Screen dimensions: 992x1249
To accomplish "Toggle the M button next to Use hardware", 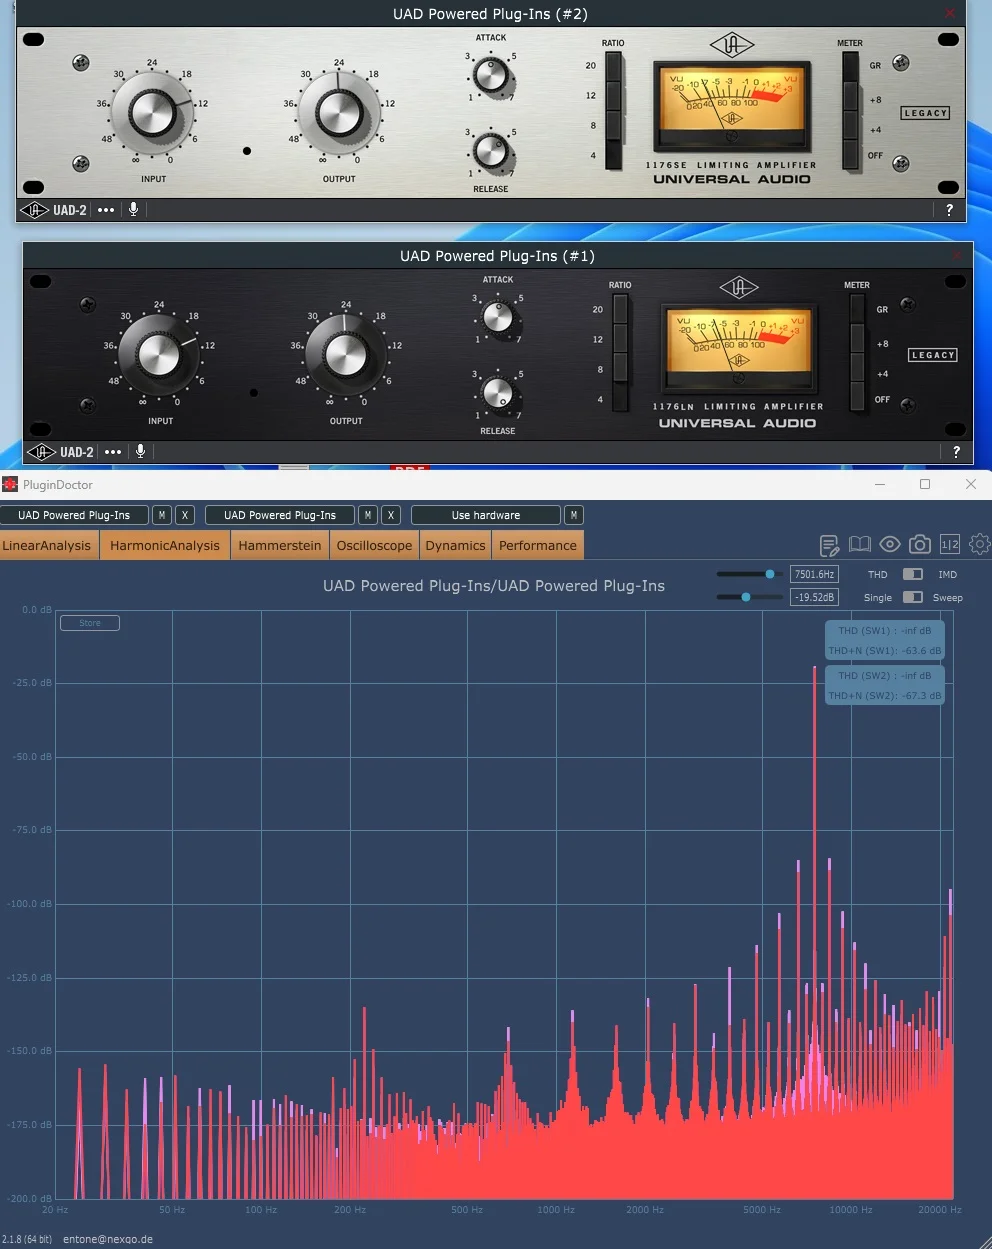I will [x=573, y=515].
